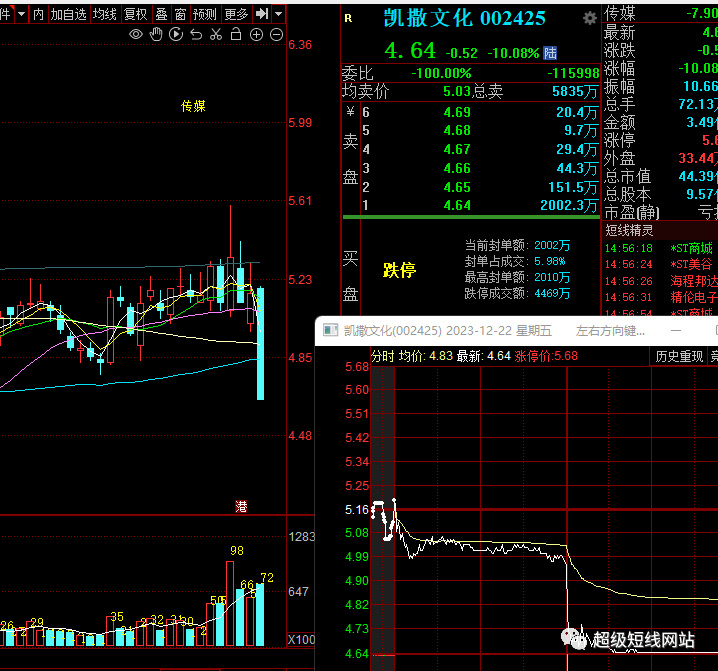Click the circular replay play icon

pos(176,34)
